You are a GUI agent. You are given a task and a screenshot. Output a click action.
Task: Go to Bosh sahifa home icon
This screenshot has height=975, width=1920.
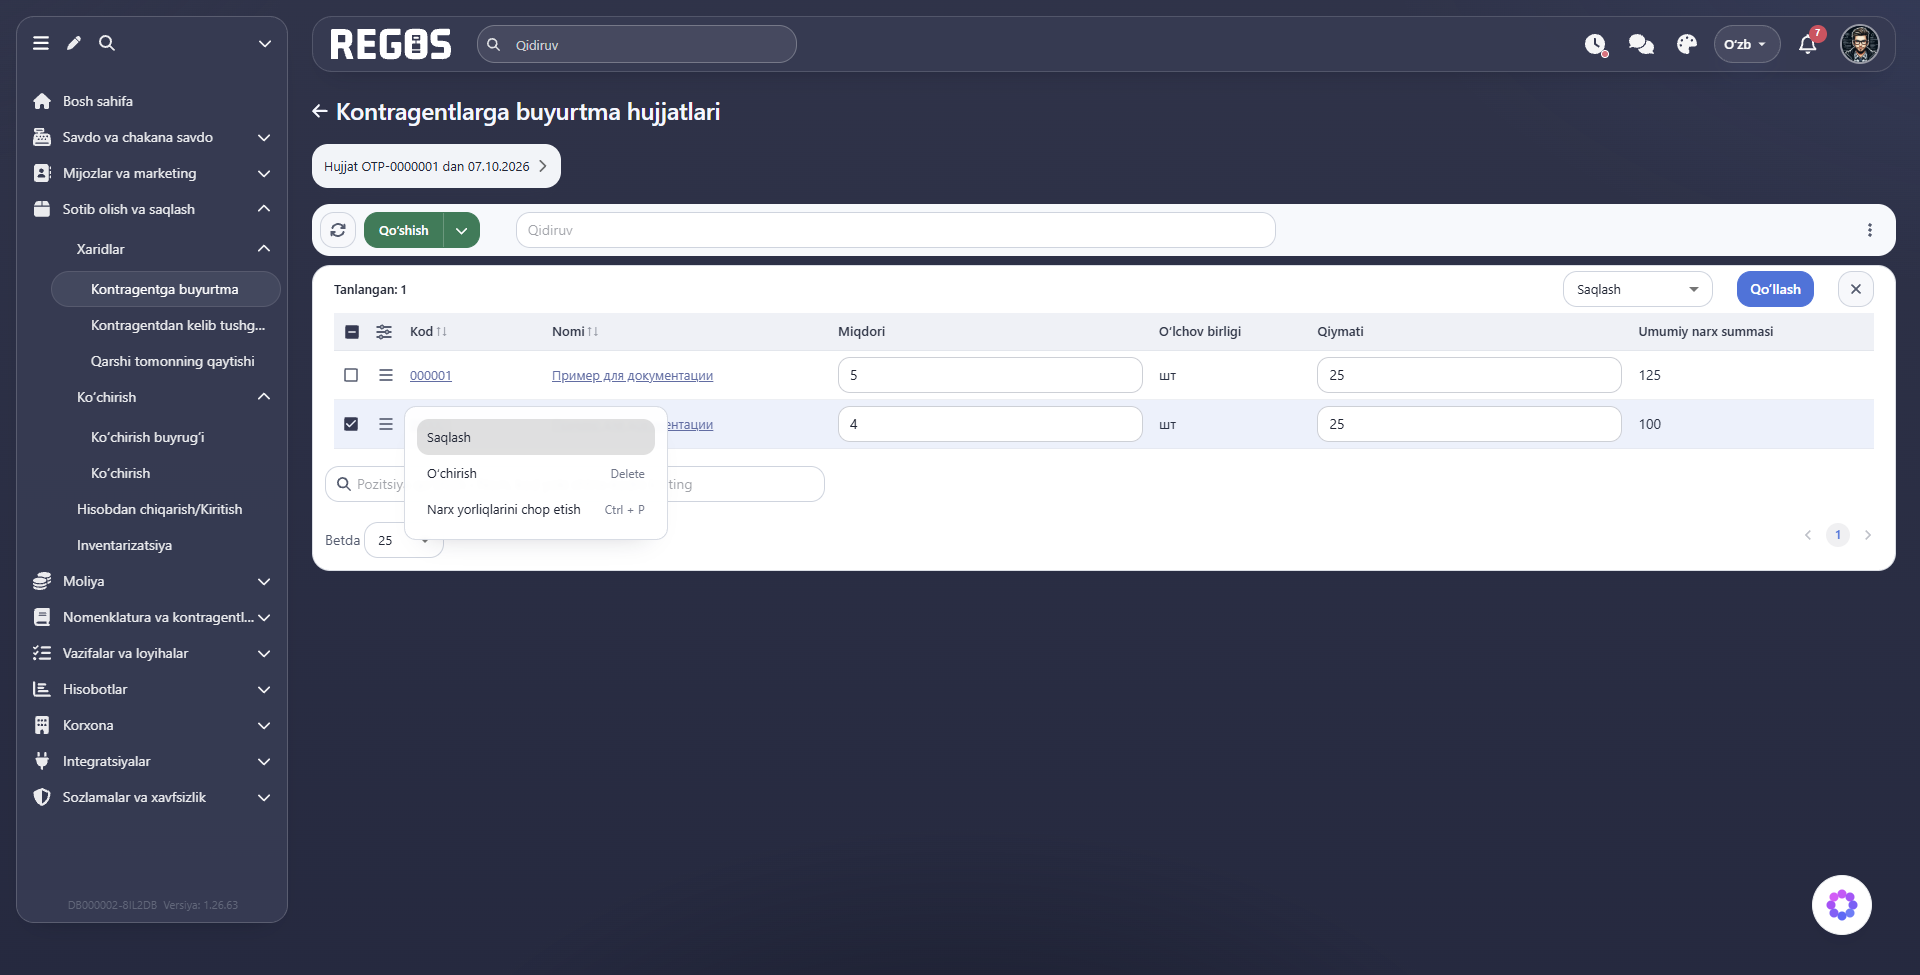(x=42, y=101)
